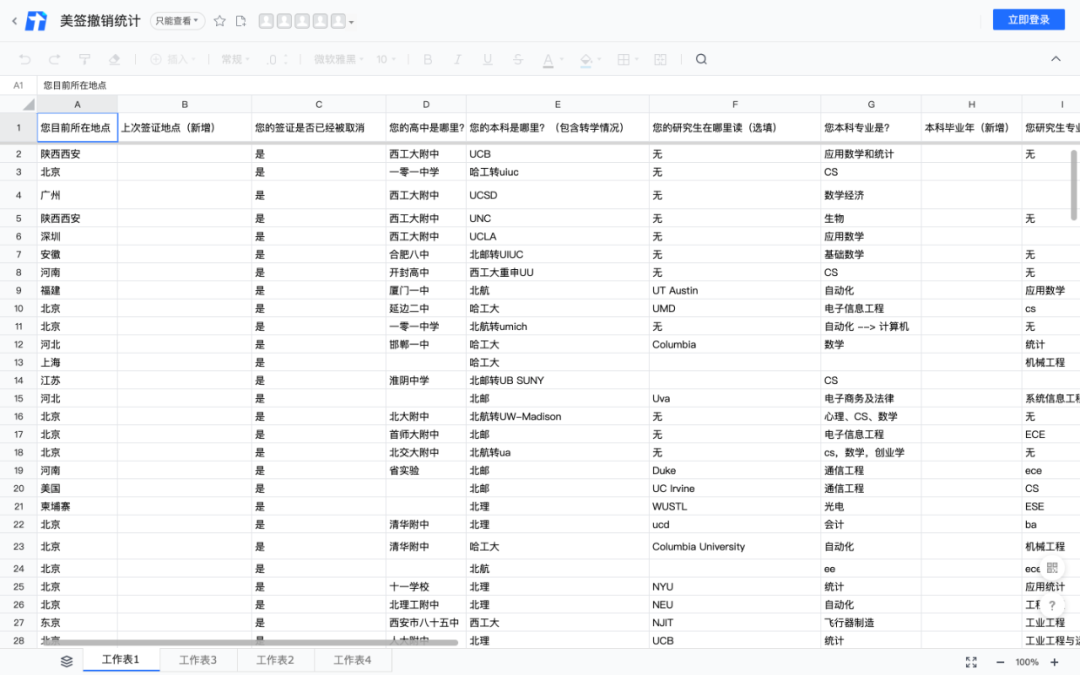The image size is (1080, 675).
Task: Adjust decimal places stepper
Action: (278, 59)
